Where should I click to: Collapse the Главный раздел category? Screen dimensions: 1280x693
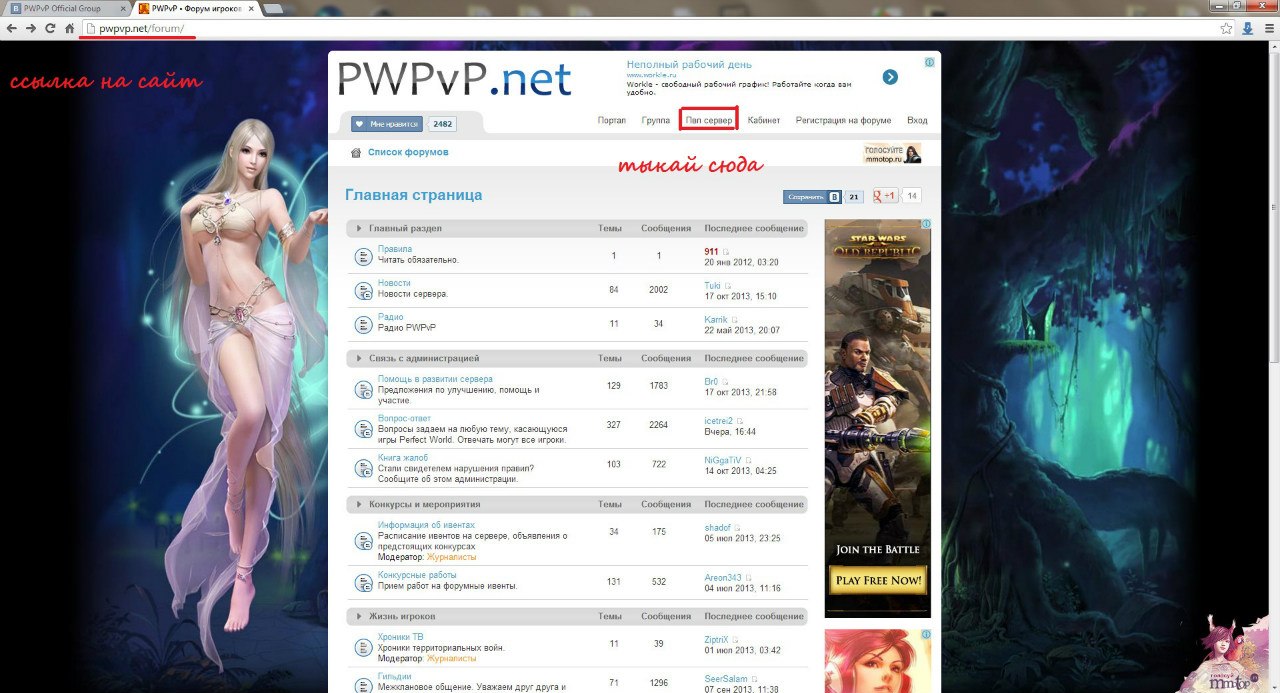pos(360,229)
